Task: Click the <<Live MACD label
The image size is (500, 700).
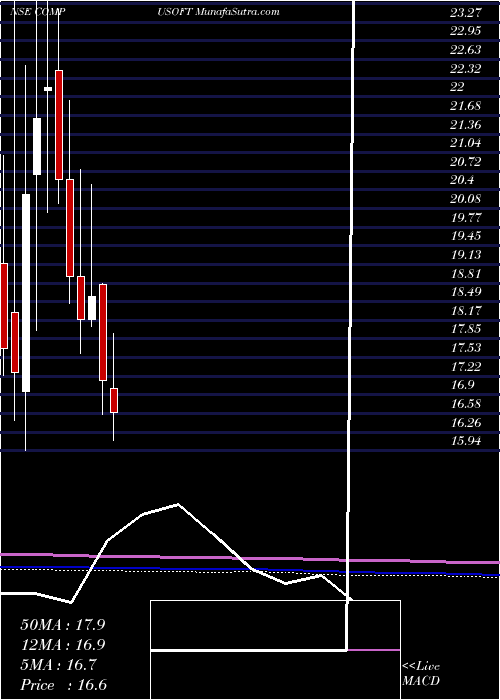Action: (421, 674)
